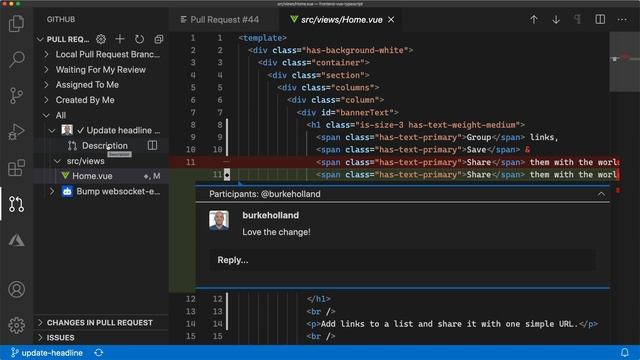Screen dimensions: 640x360
Task: Click the author avatar on Update headline PR
Action: tap(67, 130)
